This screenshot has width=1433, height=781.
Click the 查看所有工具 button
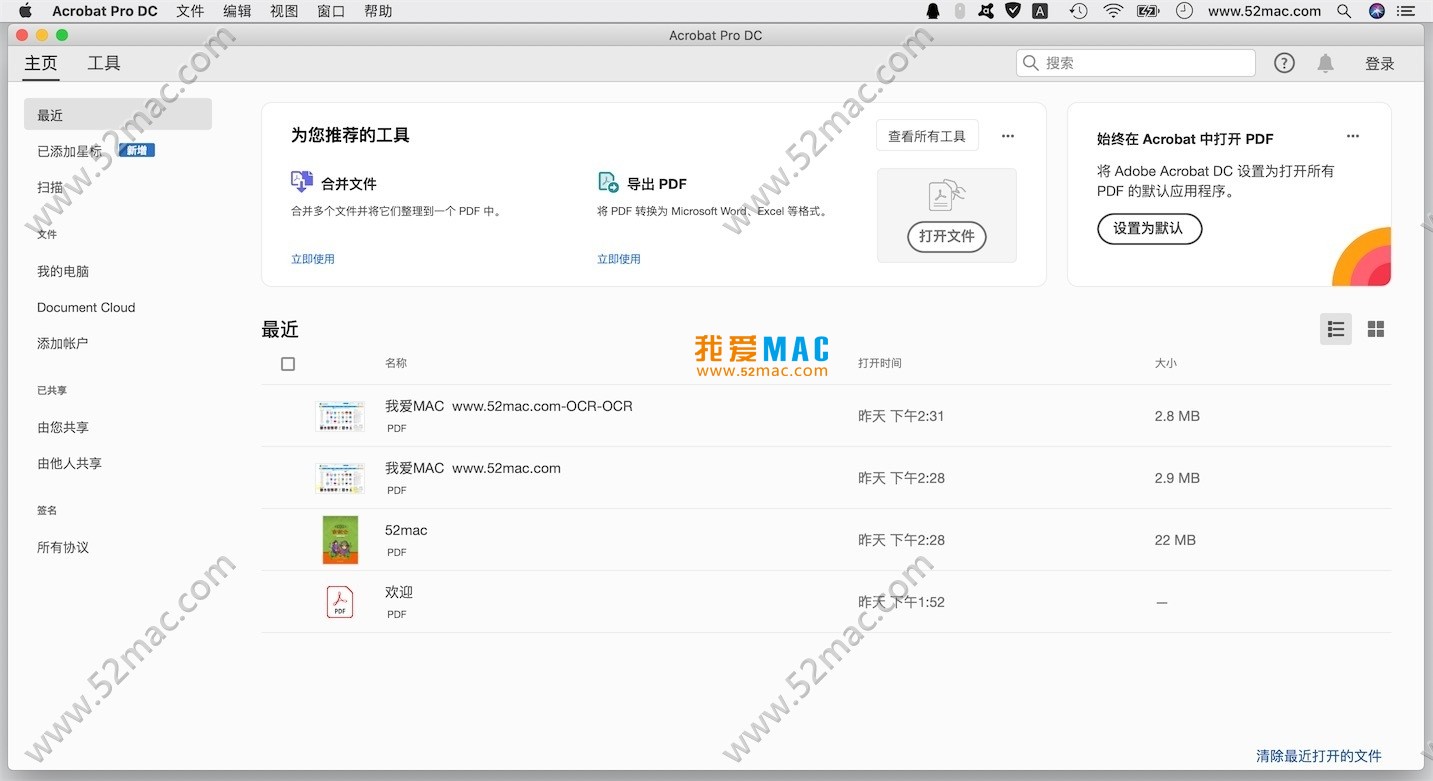click(x=927, y=136)
